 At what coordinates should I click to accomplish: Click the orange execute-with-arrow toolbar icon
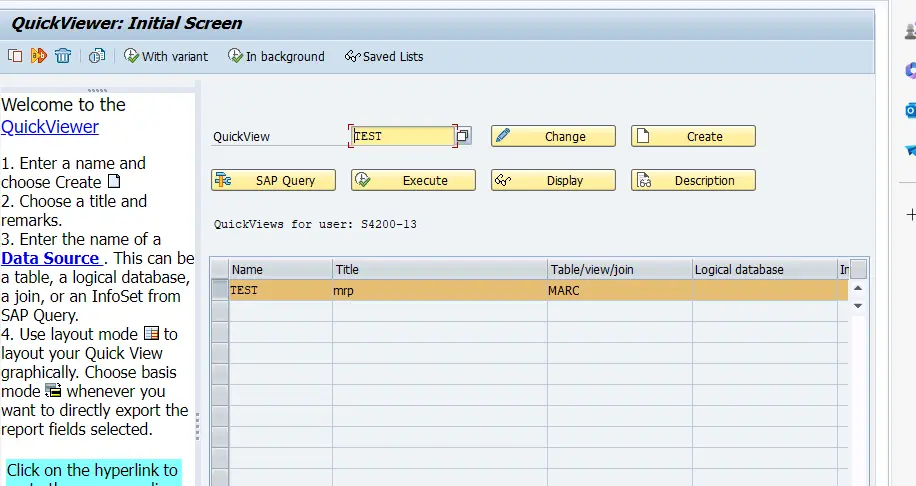click(x=39, y=56)
